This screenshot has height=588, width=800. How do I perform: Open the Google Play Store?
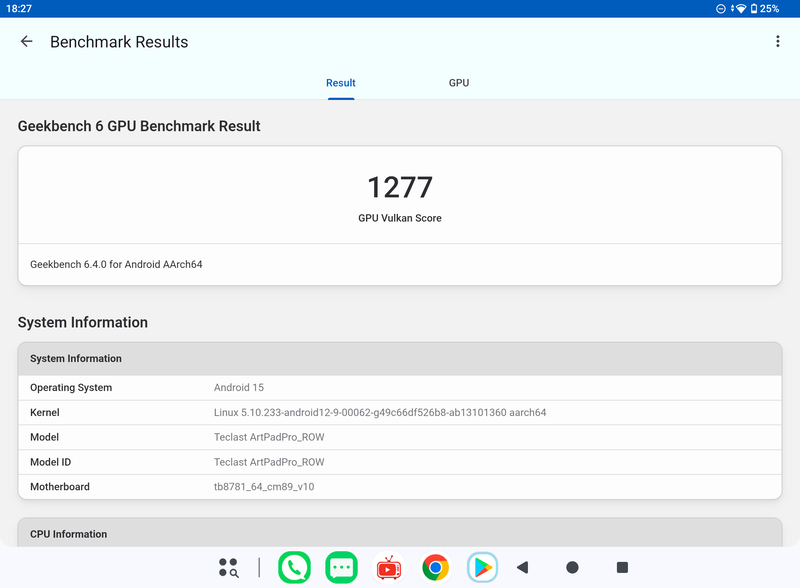pyautogui.click(x=482, y=568)
